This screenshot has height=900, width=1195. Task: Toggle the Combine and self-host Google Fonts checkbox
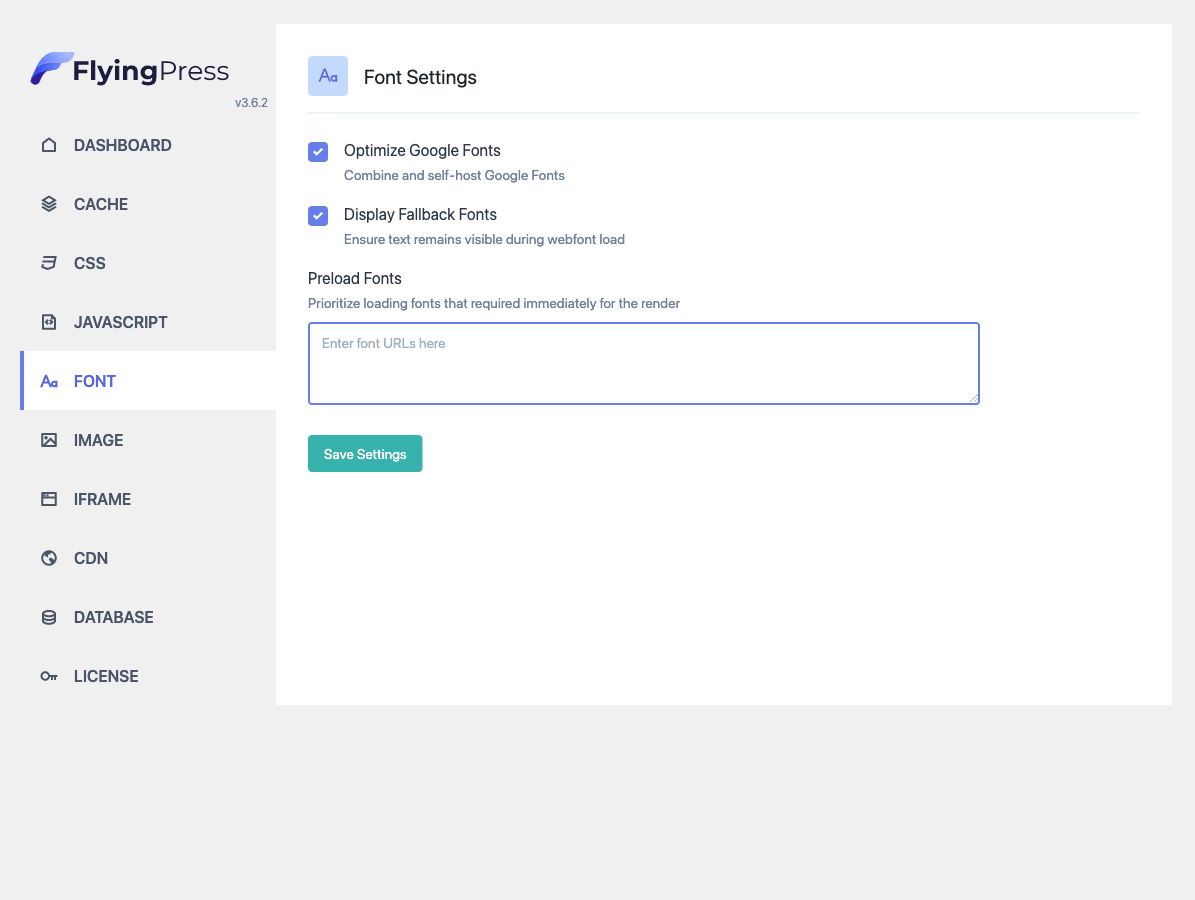(x=317, y=151)
